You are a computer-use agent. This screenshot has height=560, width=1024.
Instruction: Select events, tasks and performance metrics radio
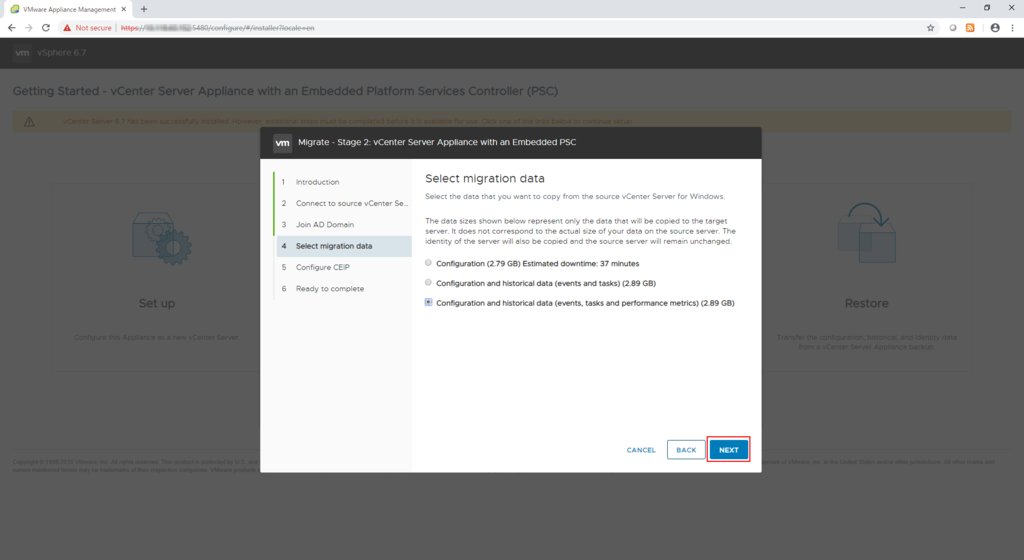pyautogui.click(x=428, y=302)
